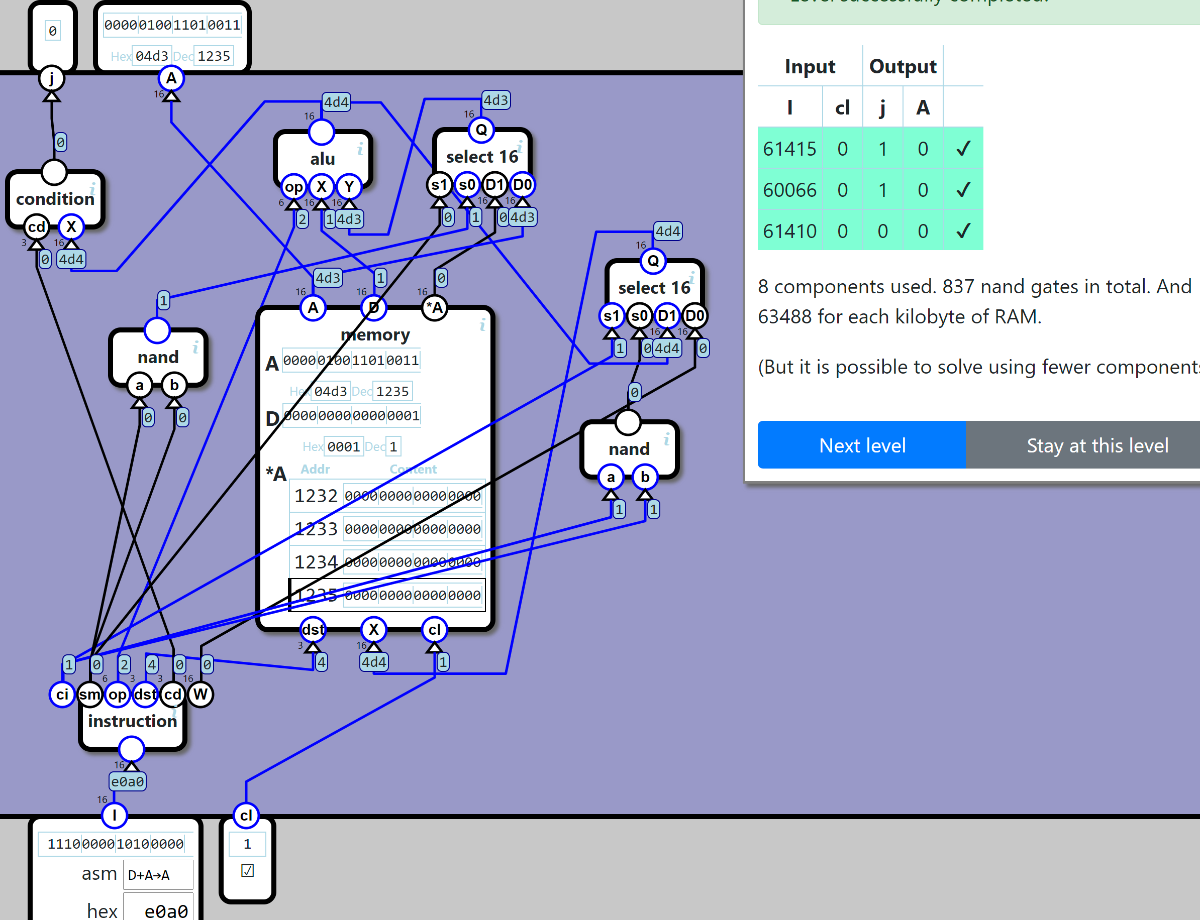
Task: Click the memory A register binary field
Action: pos(352,360)
